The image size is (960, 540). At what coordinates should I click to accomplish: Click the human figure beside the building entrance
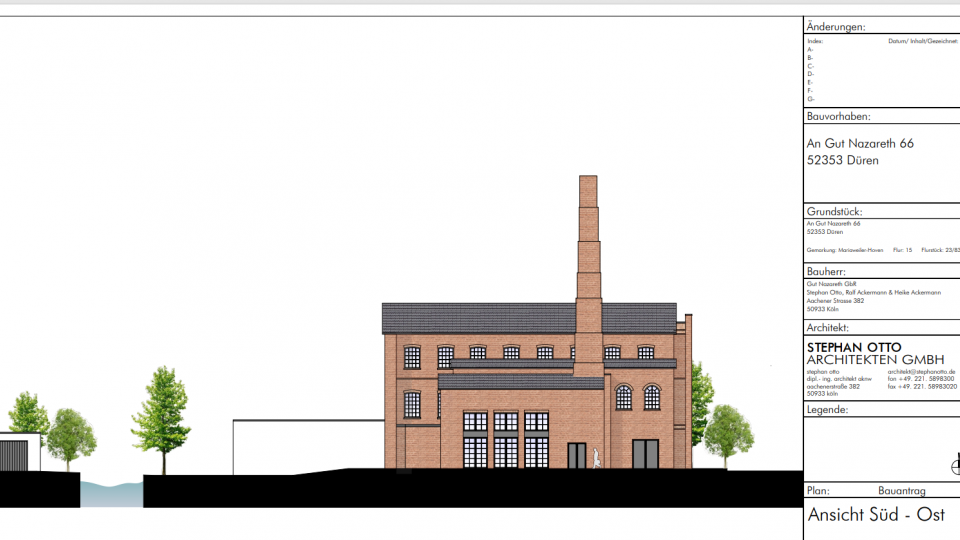(x=596, y=457)
